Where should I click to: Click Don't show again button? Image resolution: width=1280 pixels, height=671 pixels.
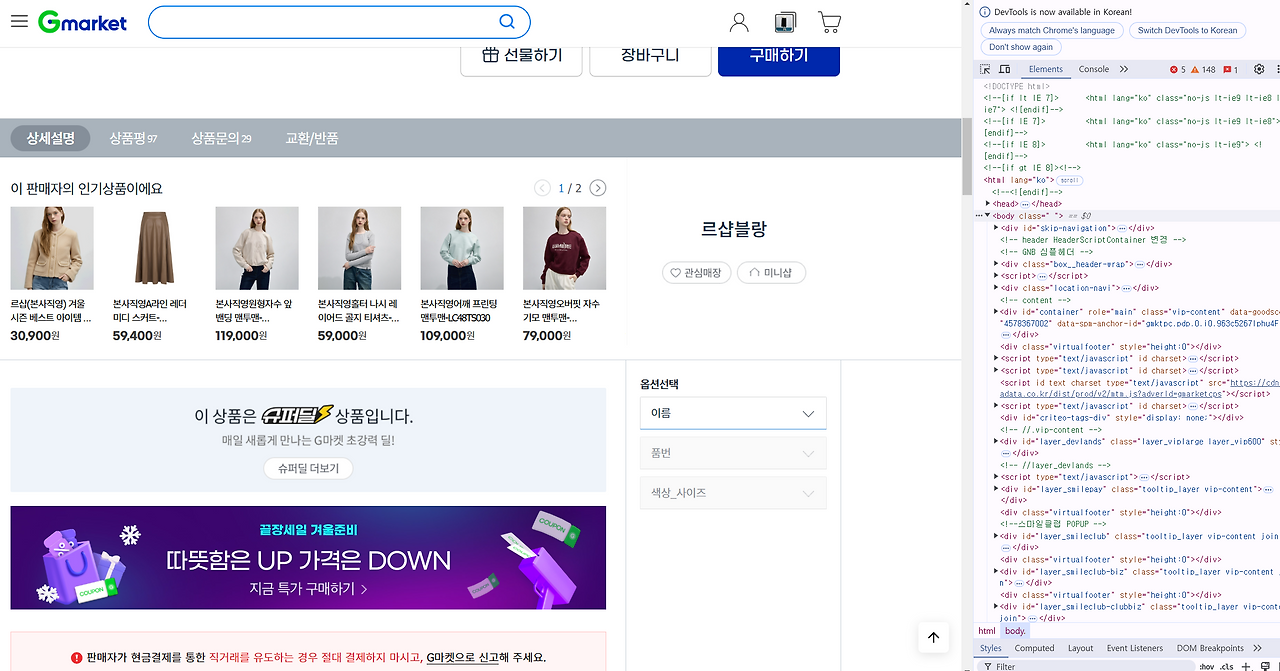[1021, 47]
